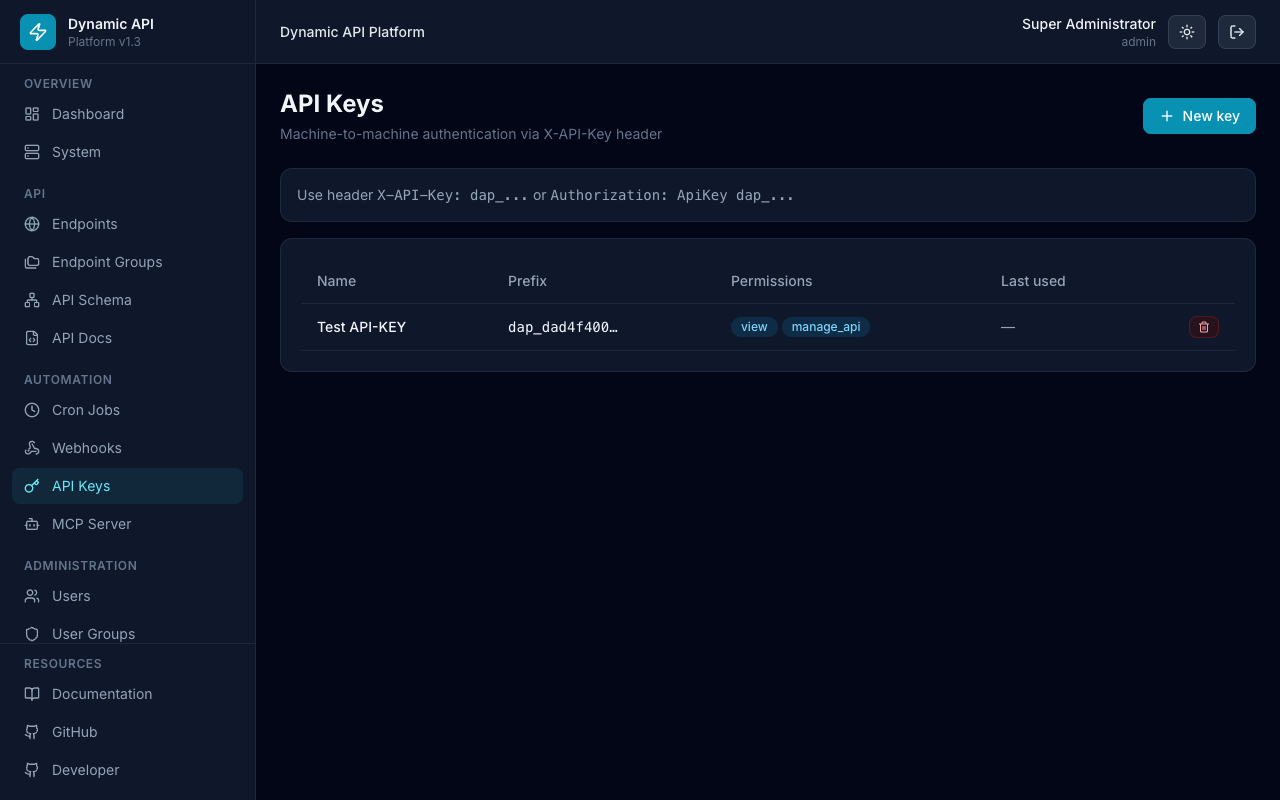This screenshot has height=800, width=1280.
Task: Open MCP Server page
Action: click(127, 524)
